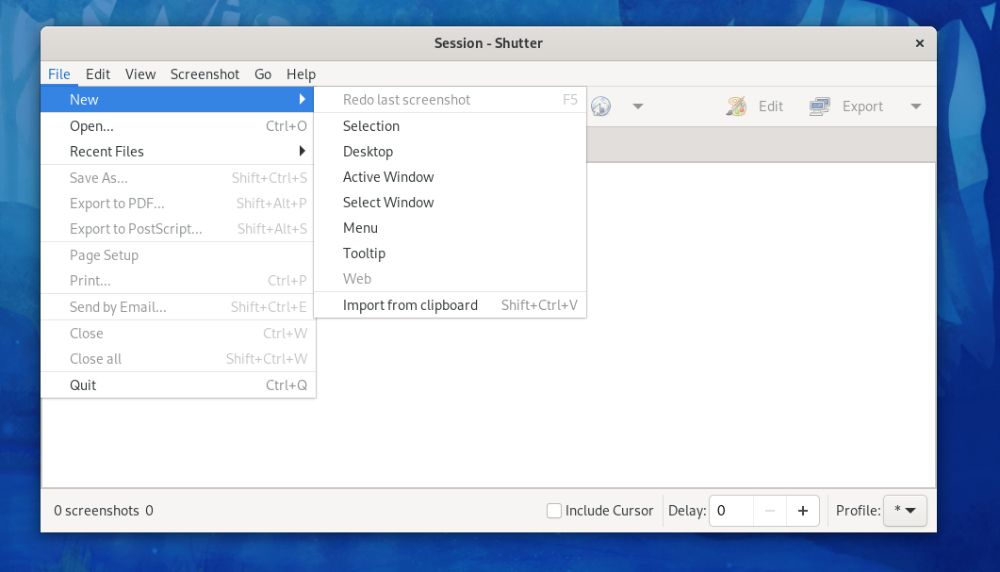Click the Edit paint palette icon
This screenshot has height=572, width=1000.
point(736,106)
